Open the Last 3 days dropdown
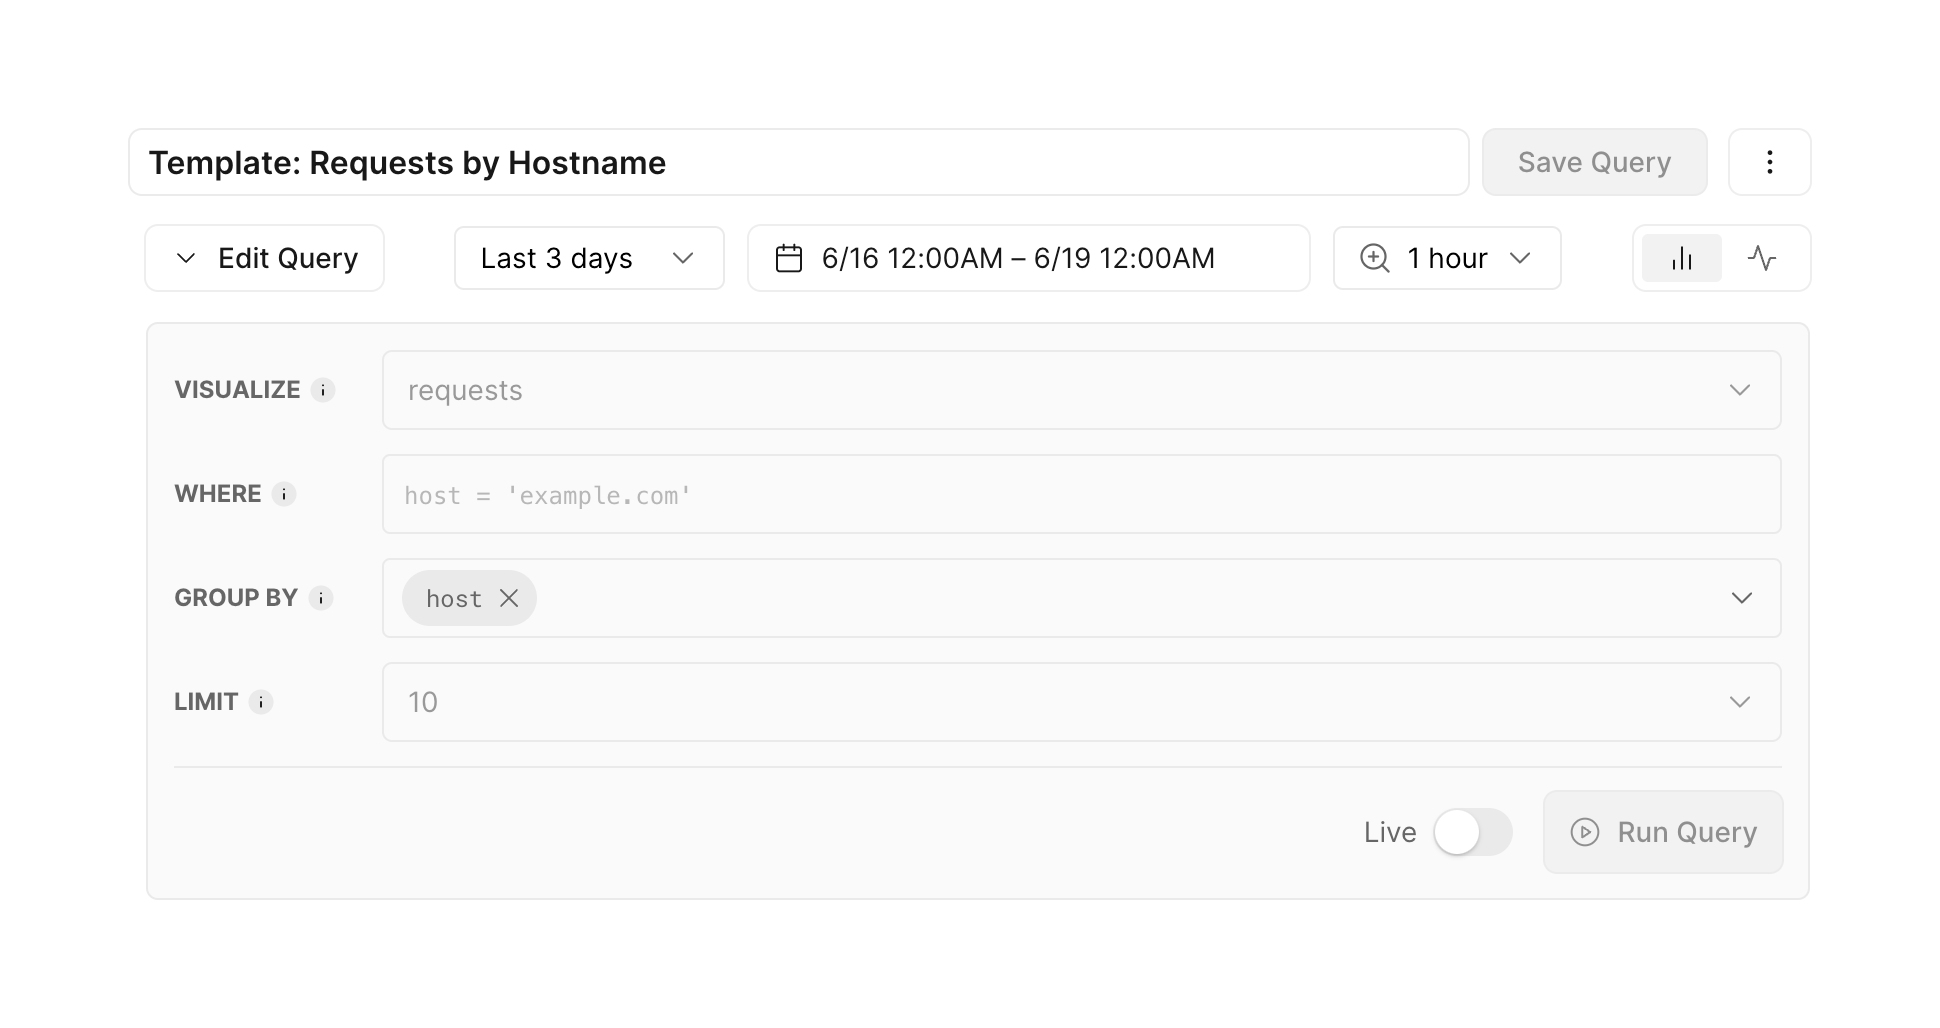This screenshot has height=1028, width=1940. 588,259
